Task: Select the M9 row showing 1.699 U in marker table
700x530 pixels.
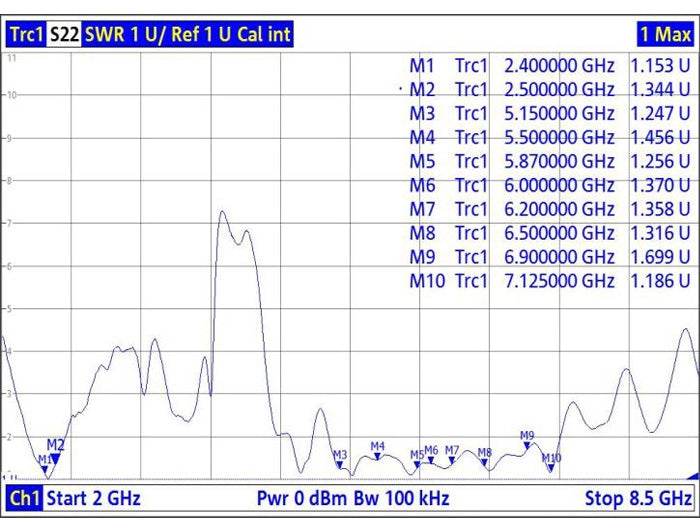Action: tap(549, 257)
